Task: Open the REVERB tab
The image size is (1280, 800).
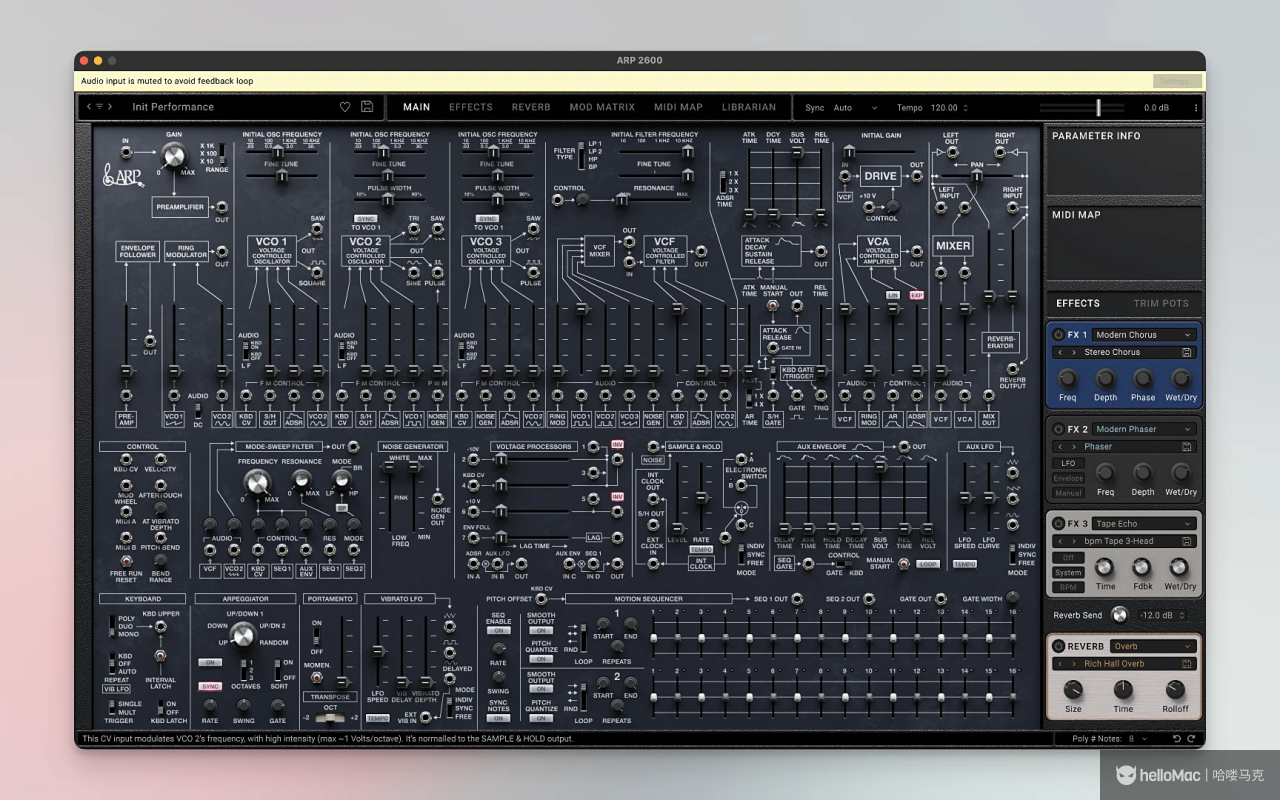Action: pos(531,107)
